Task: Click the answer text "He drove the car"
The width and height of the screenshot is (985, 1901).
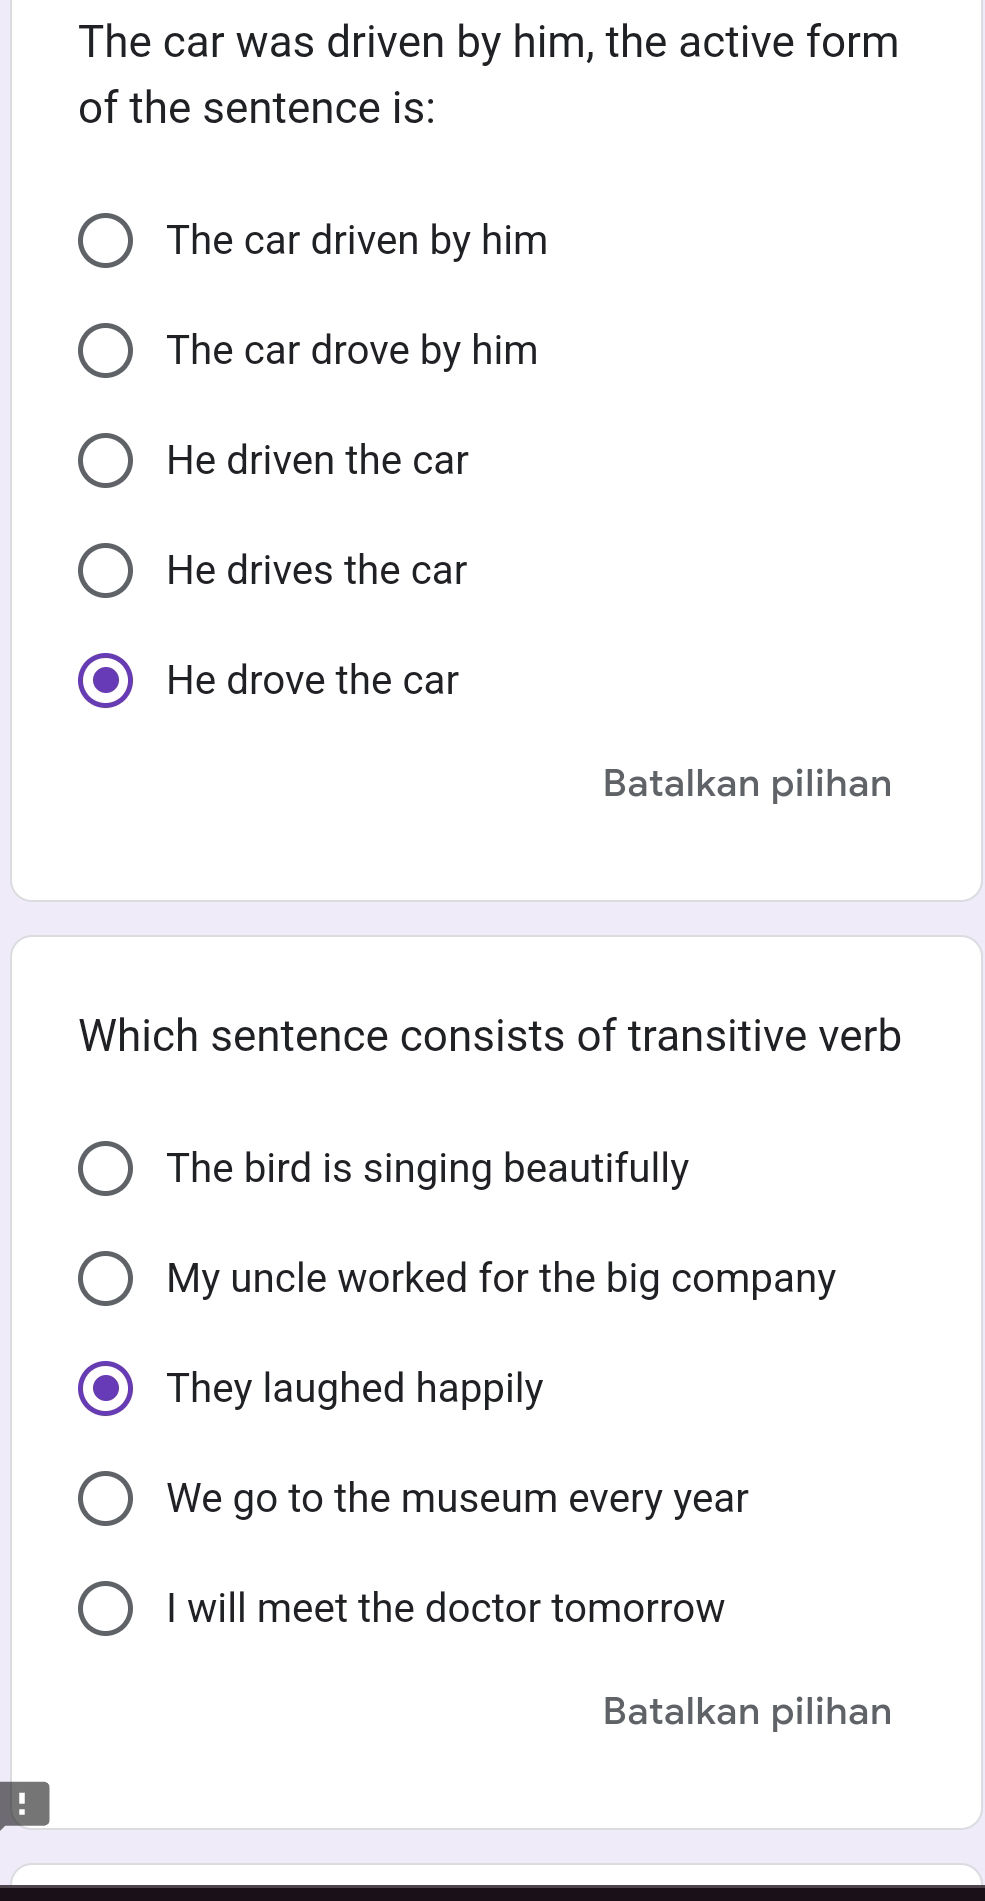Action: tap(311, 680)
